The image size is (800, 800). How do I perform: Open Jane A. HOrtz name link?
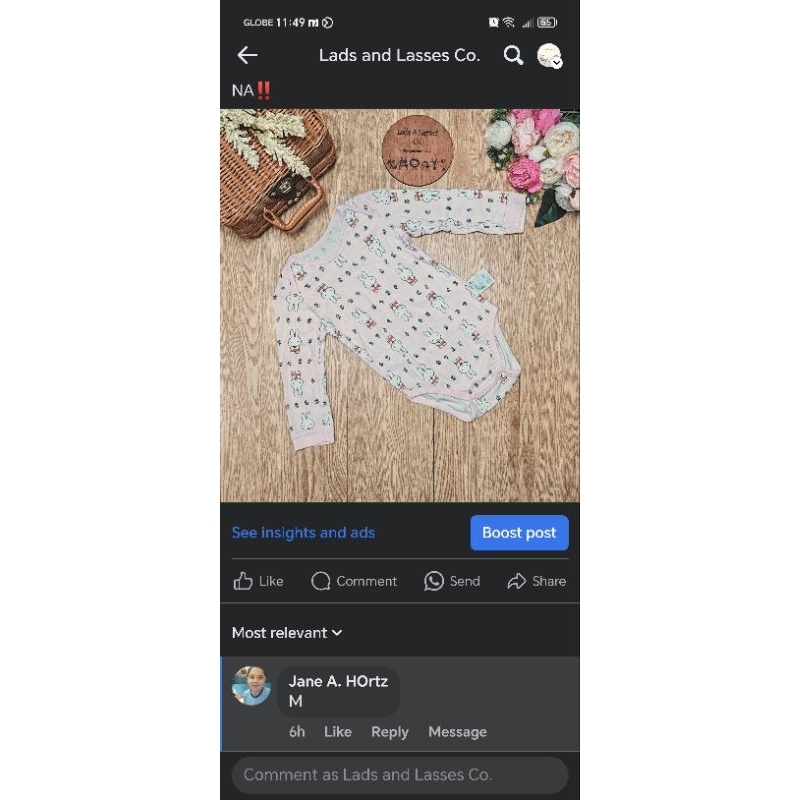pyautogui.click(x=338, y=681)
